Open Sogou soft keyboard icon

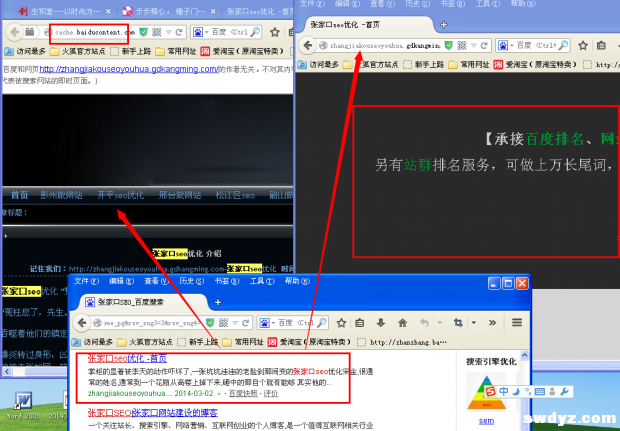[x=539, y=391]
